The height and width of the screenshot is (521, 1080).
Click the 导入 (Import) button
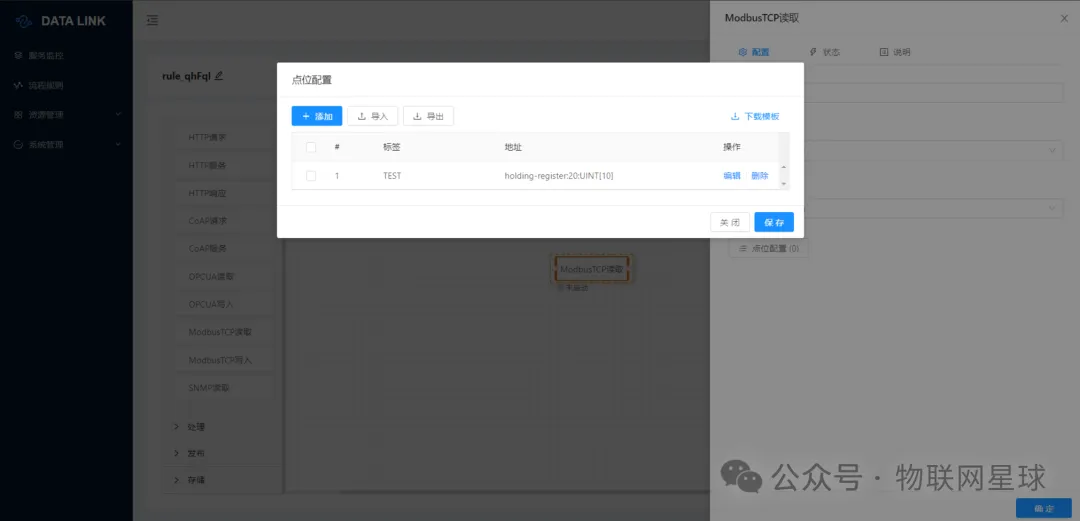[373, 116]
